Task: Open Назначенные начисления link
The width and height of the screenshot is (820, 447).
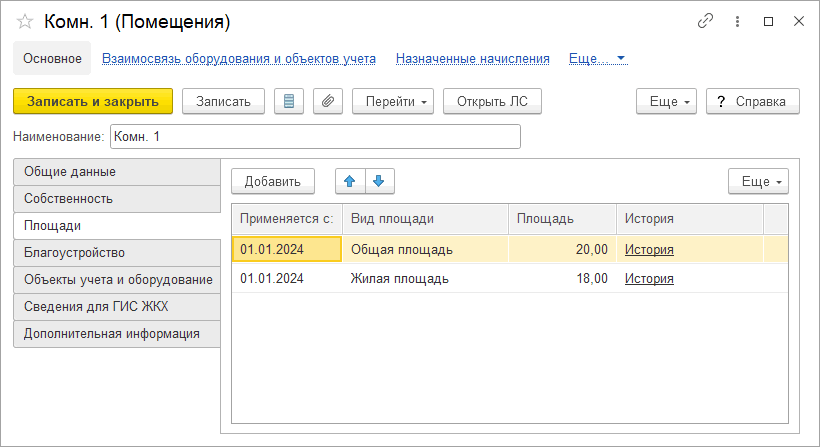Action: click(472, 59)
